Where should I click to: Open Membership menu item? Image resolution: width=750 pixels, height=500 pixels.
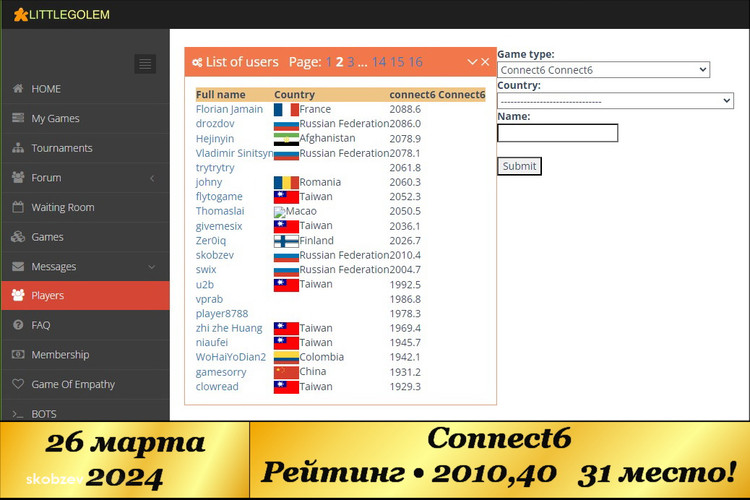[60, 355]
